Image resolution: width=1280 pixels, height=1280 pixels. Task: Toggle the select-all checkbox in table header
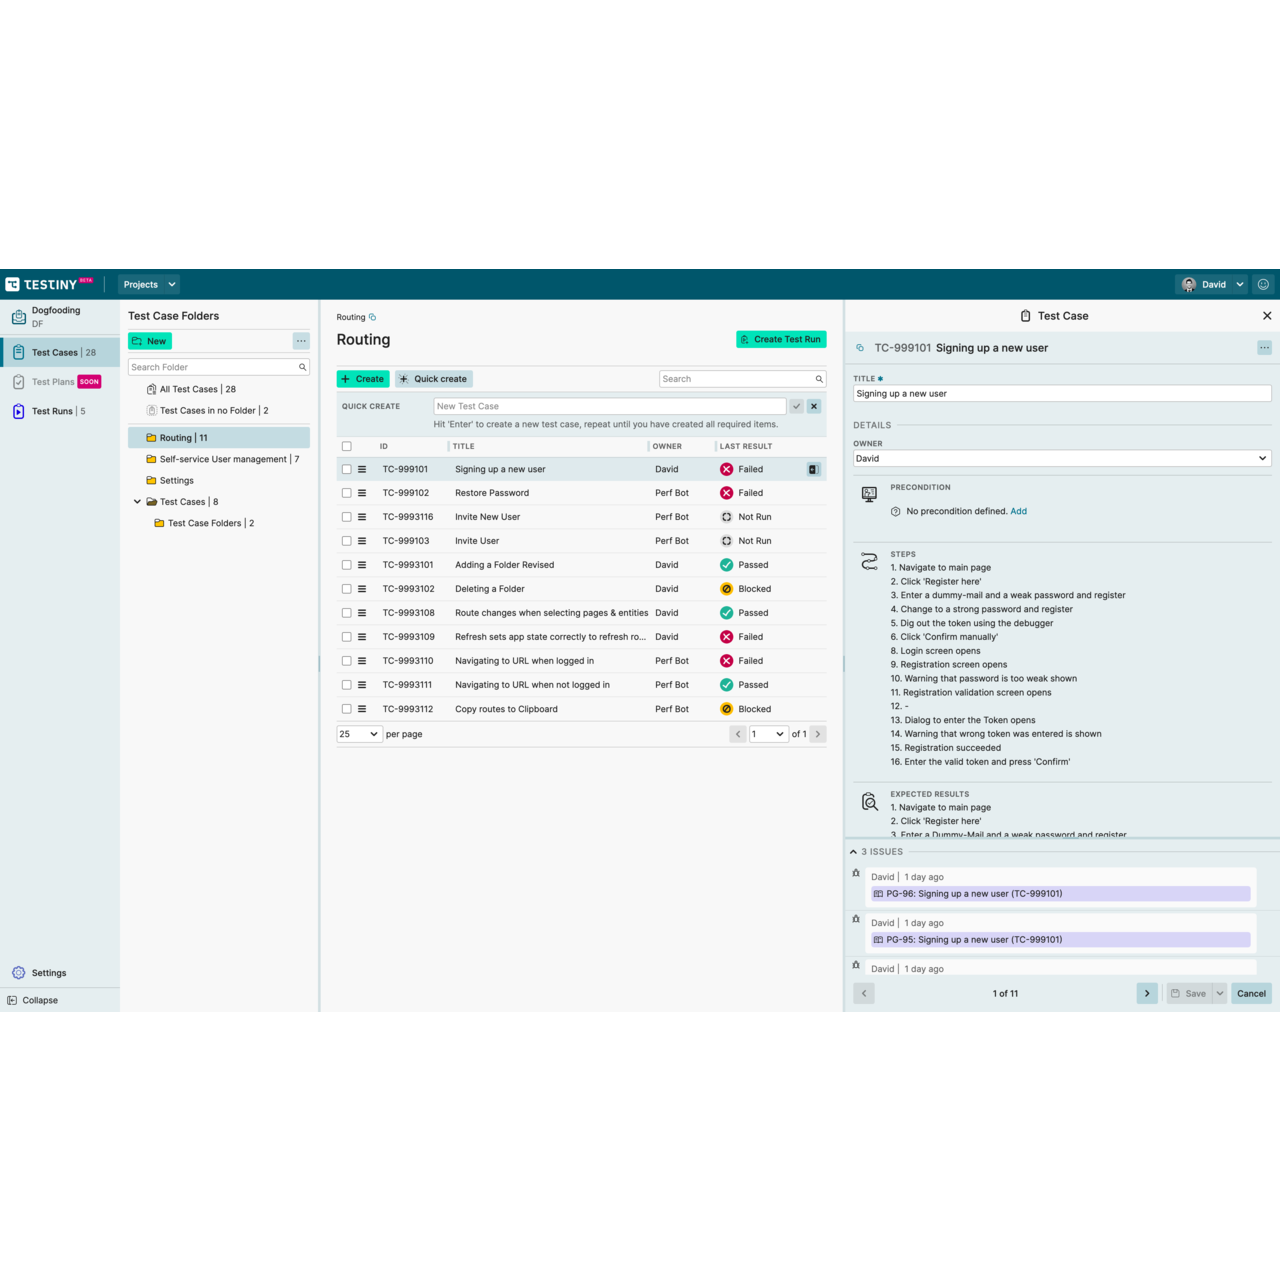347,447
